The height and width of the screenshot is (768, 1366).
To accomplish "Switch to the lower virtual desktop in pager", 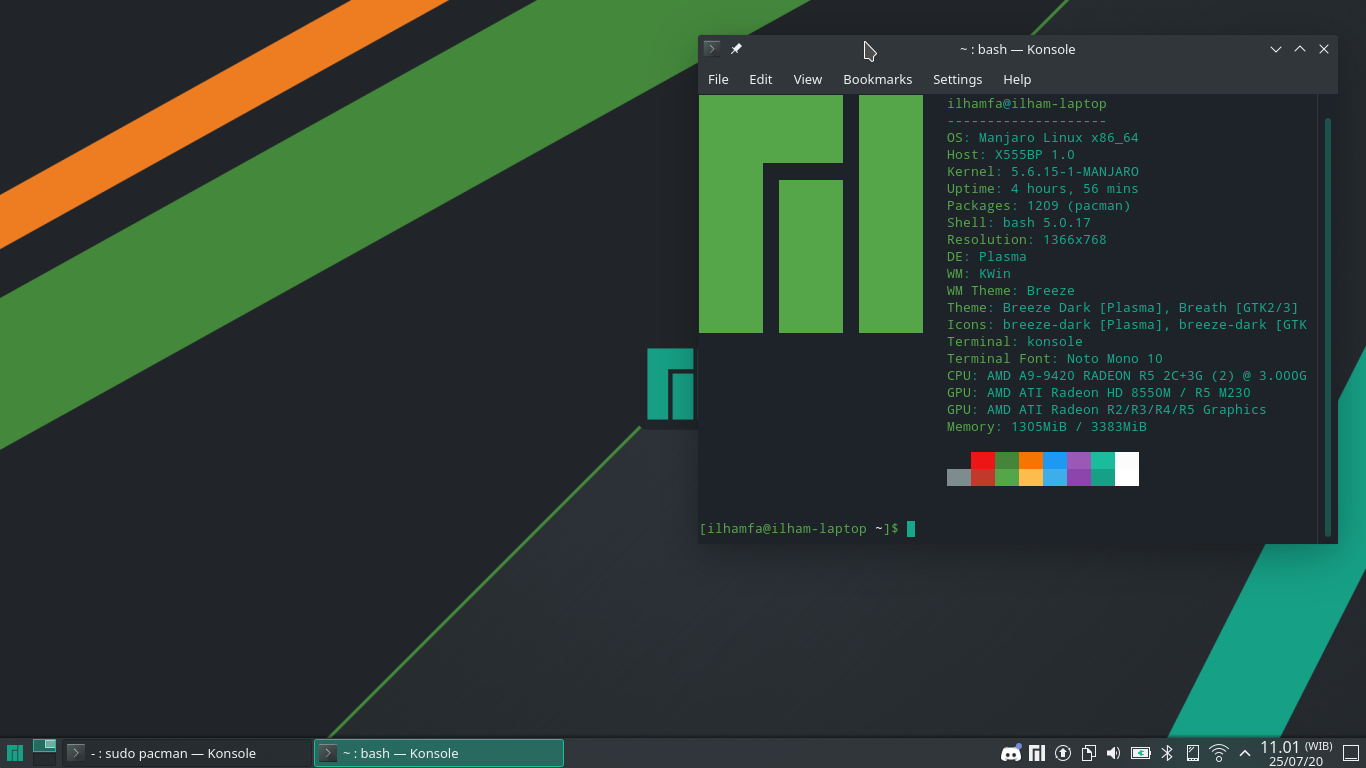I will click(x=44, y=760).
